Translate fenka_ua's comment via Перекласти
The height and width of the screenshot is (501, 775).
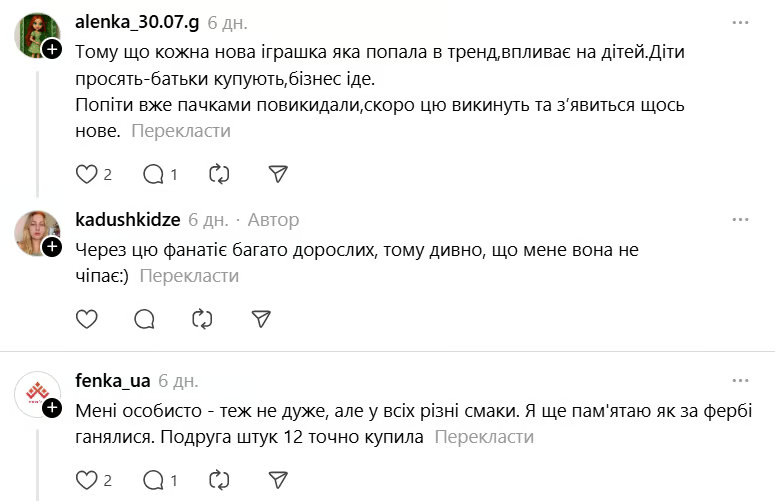[x=484, y=437]
